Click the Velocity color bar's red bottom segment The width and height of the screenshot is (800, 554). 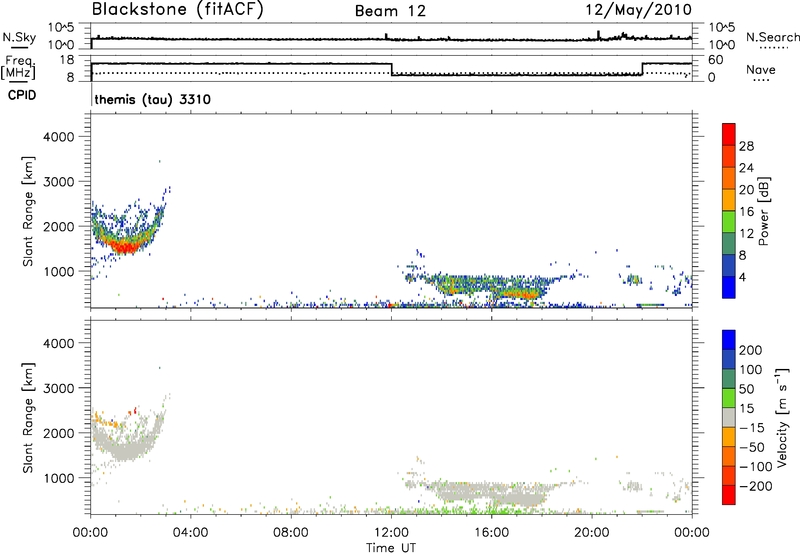coord(729,495)
